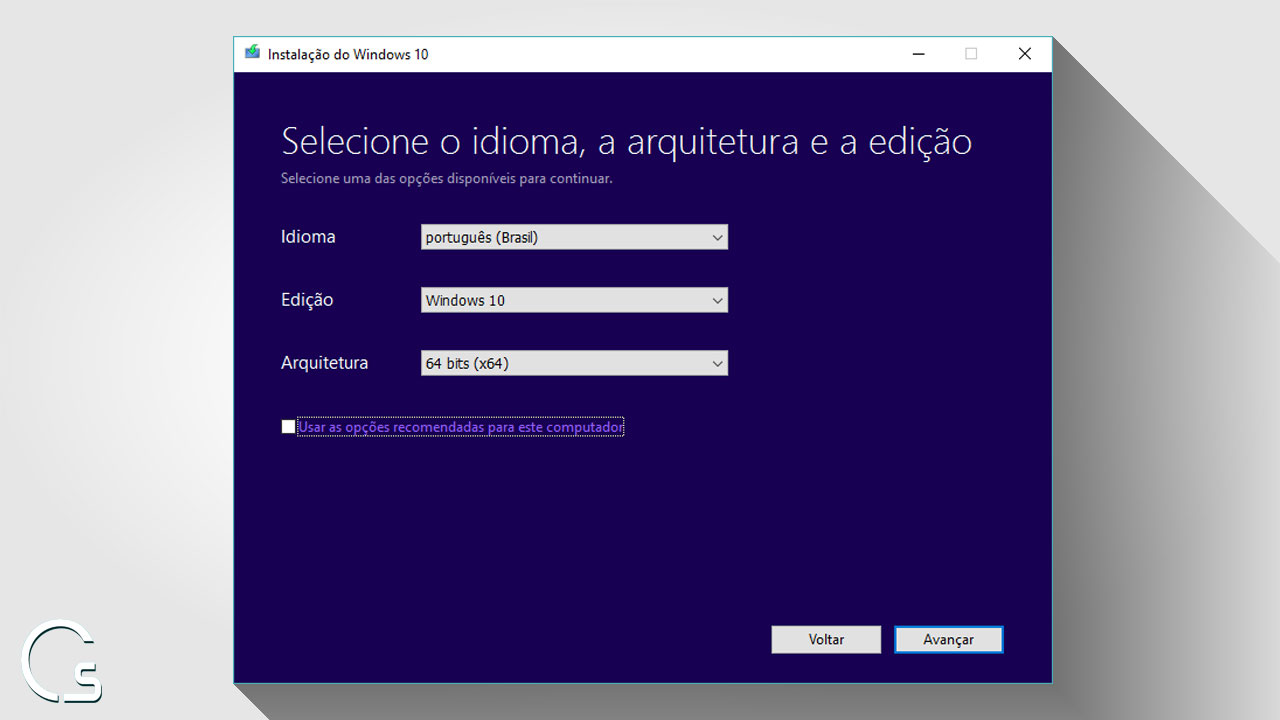Open the Idioma language dropdown
The image size is (1280, 720).
point(574,237)
